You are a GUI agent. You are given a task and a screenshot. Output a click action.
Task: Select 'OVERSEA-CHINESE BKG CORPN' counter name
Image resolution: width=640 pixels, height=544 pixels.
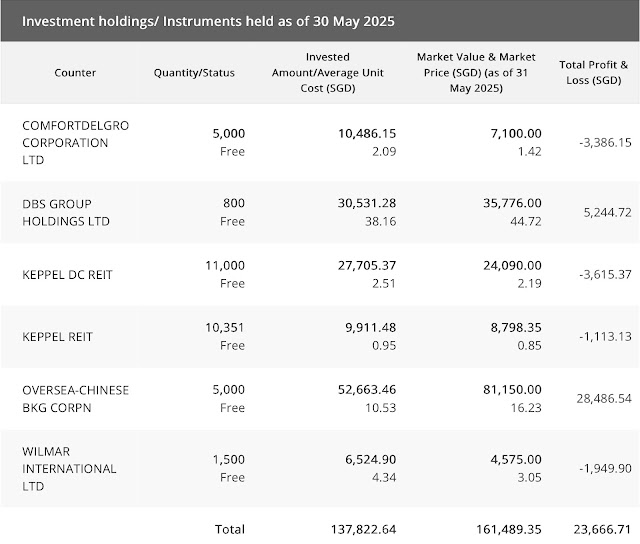pos(76,399)
